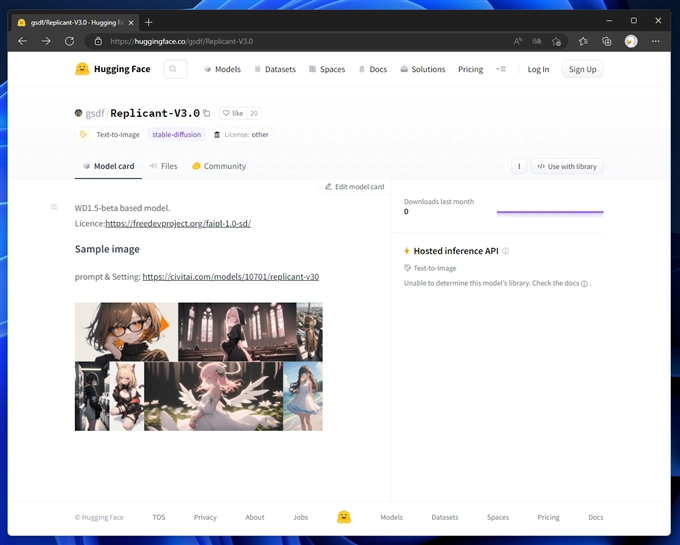The height and width of the screenshot is (545, 680).
Task: Open Datasets link in the footer
Action: [445, 517]
